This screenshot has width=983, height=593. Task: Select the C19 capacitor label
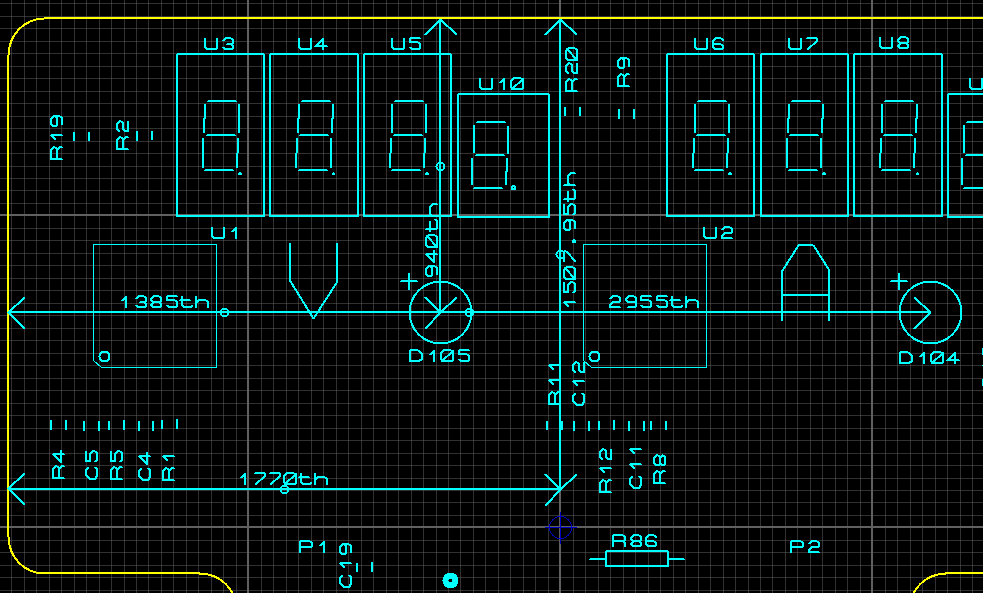click(x=345, y=565)
